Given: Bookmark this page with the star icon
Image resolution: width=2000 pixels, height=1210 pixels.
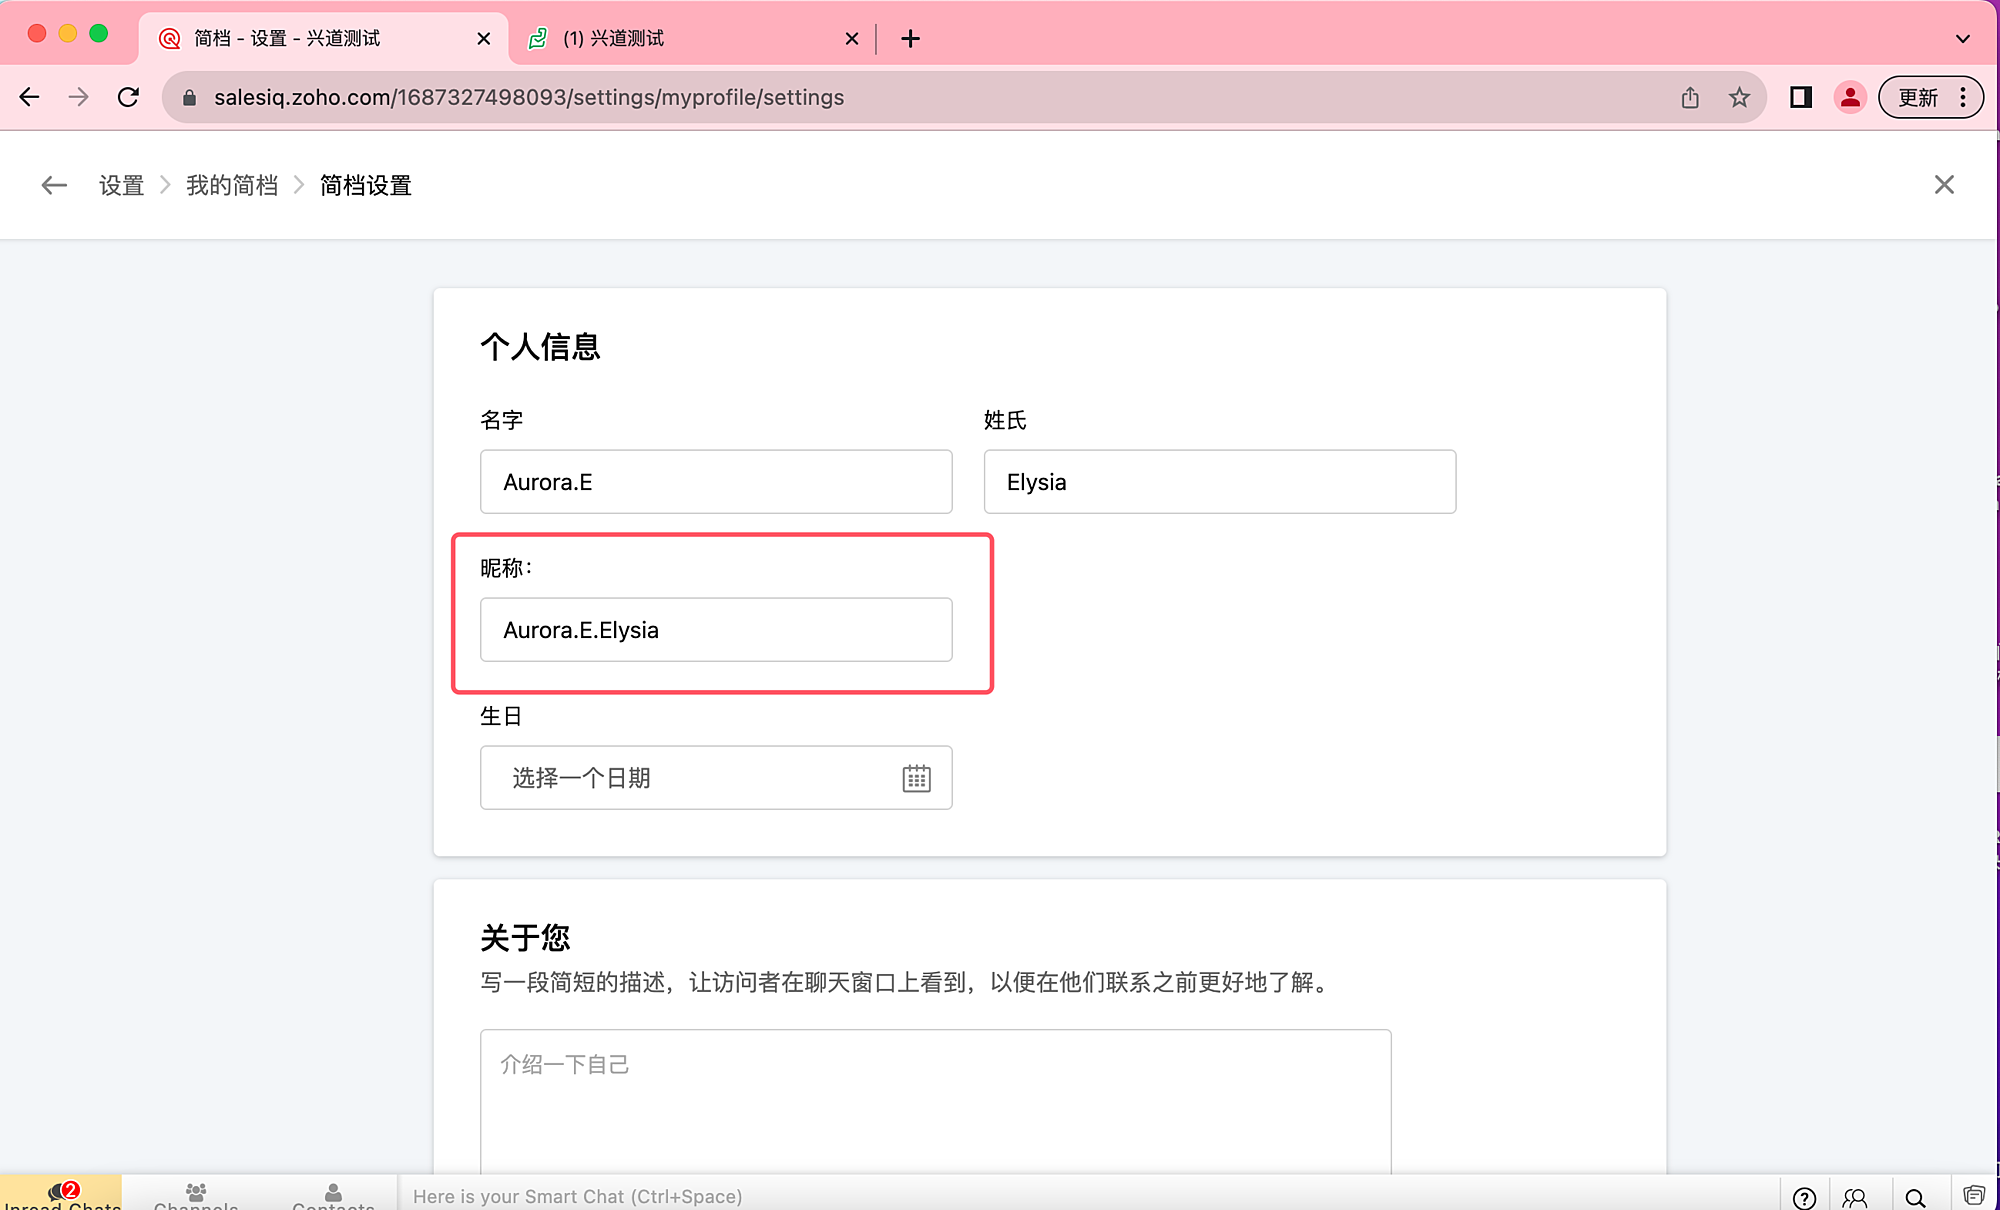Looking at the screenshot, I should (1739, 97).
